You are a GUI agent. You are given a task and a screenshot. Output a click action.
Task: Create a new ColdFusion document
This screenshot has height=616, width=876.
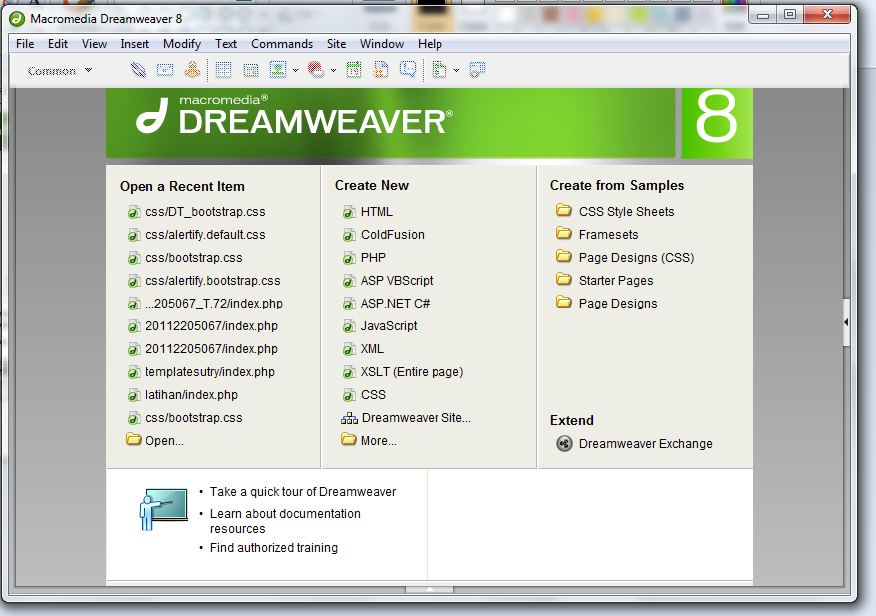393,235
